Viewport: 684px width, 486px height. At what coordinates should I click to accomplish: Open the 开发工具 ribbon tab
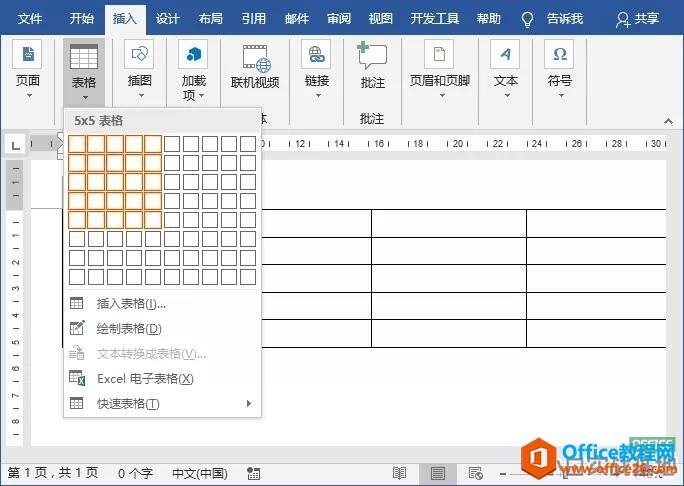point(434,18)
